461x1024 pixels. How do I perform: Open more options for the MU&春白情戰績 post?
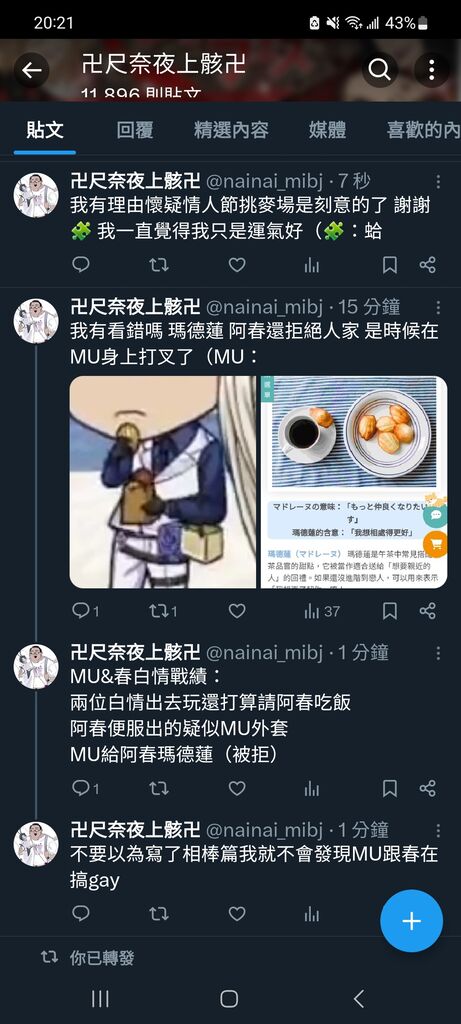438,652
